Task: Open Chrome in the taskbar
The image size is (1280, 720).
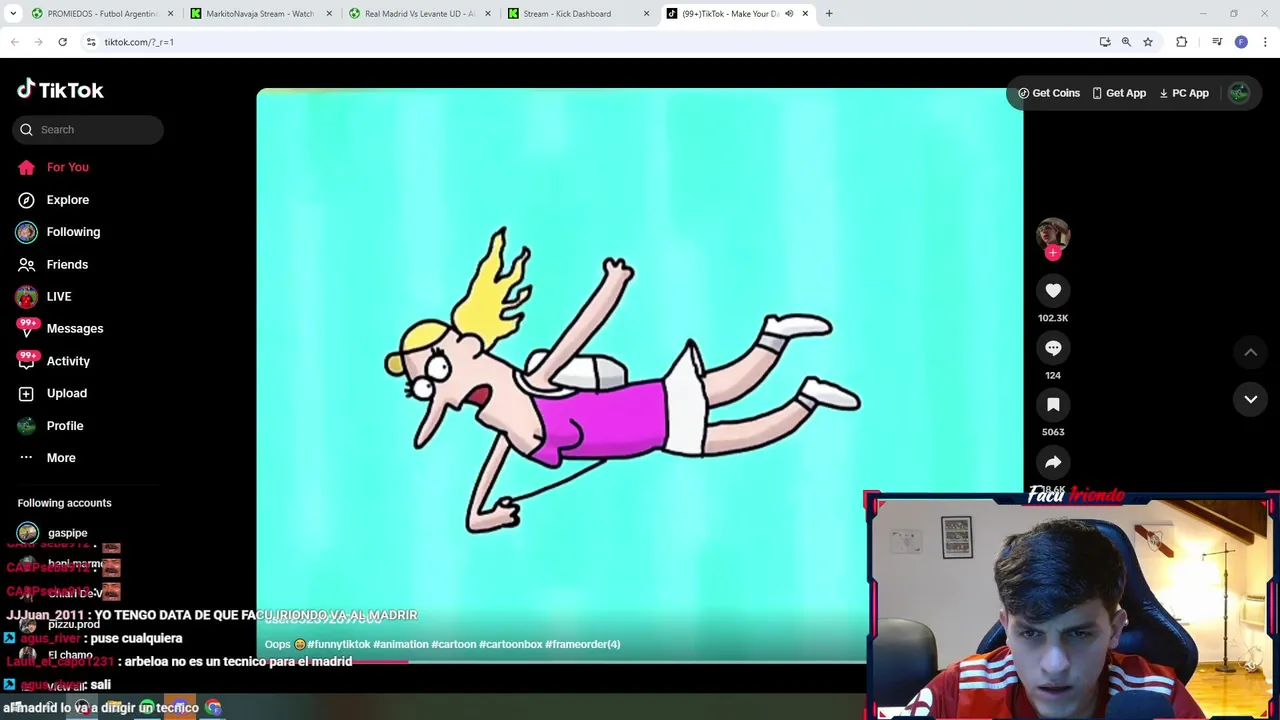Action: coord(213,707)
